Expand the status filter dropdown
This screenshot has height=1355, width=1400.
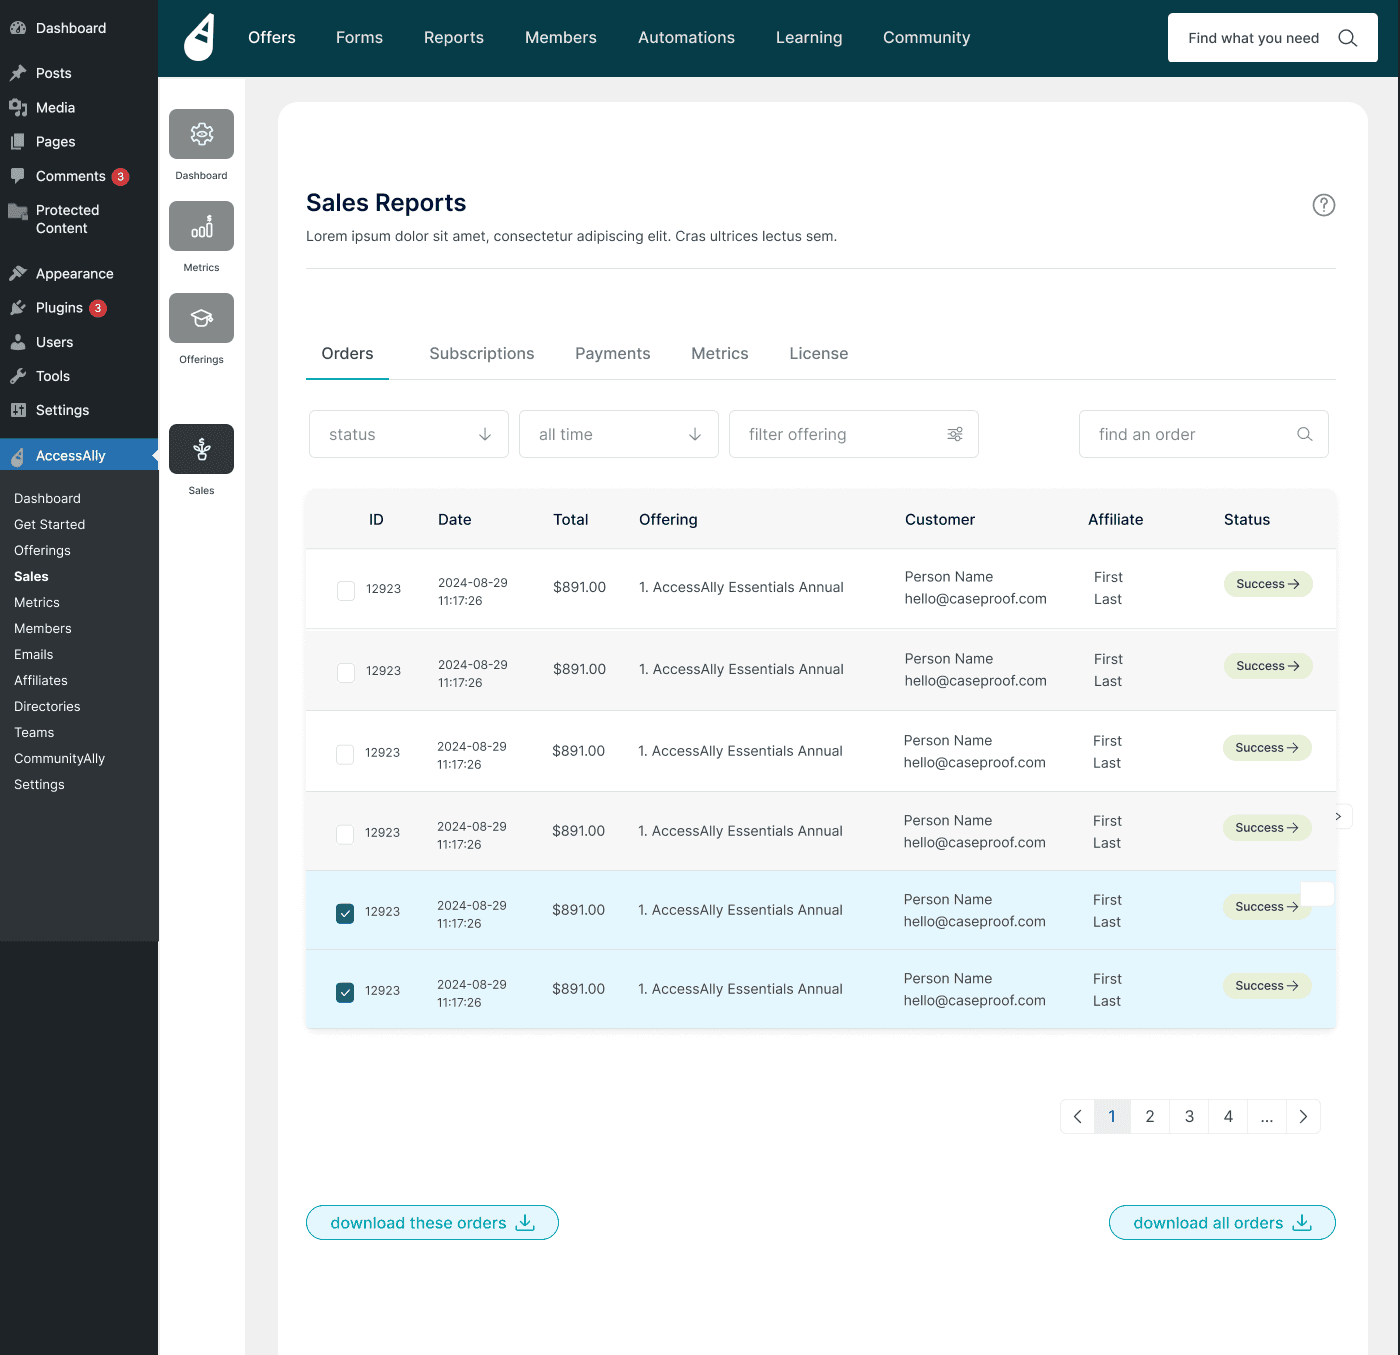(409, 434)
